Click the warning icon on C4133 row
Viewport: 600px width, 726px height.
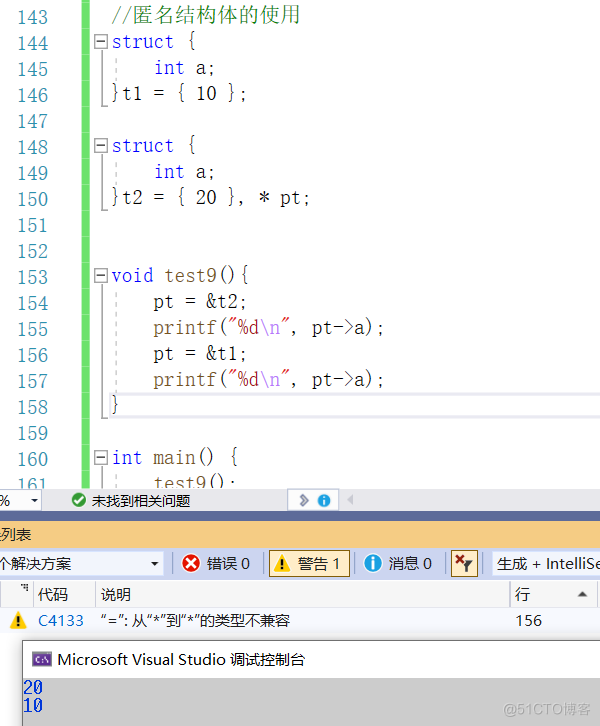pyautogui.click(x=18, y=620)
